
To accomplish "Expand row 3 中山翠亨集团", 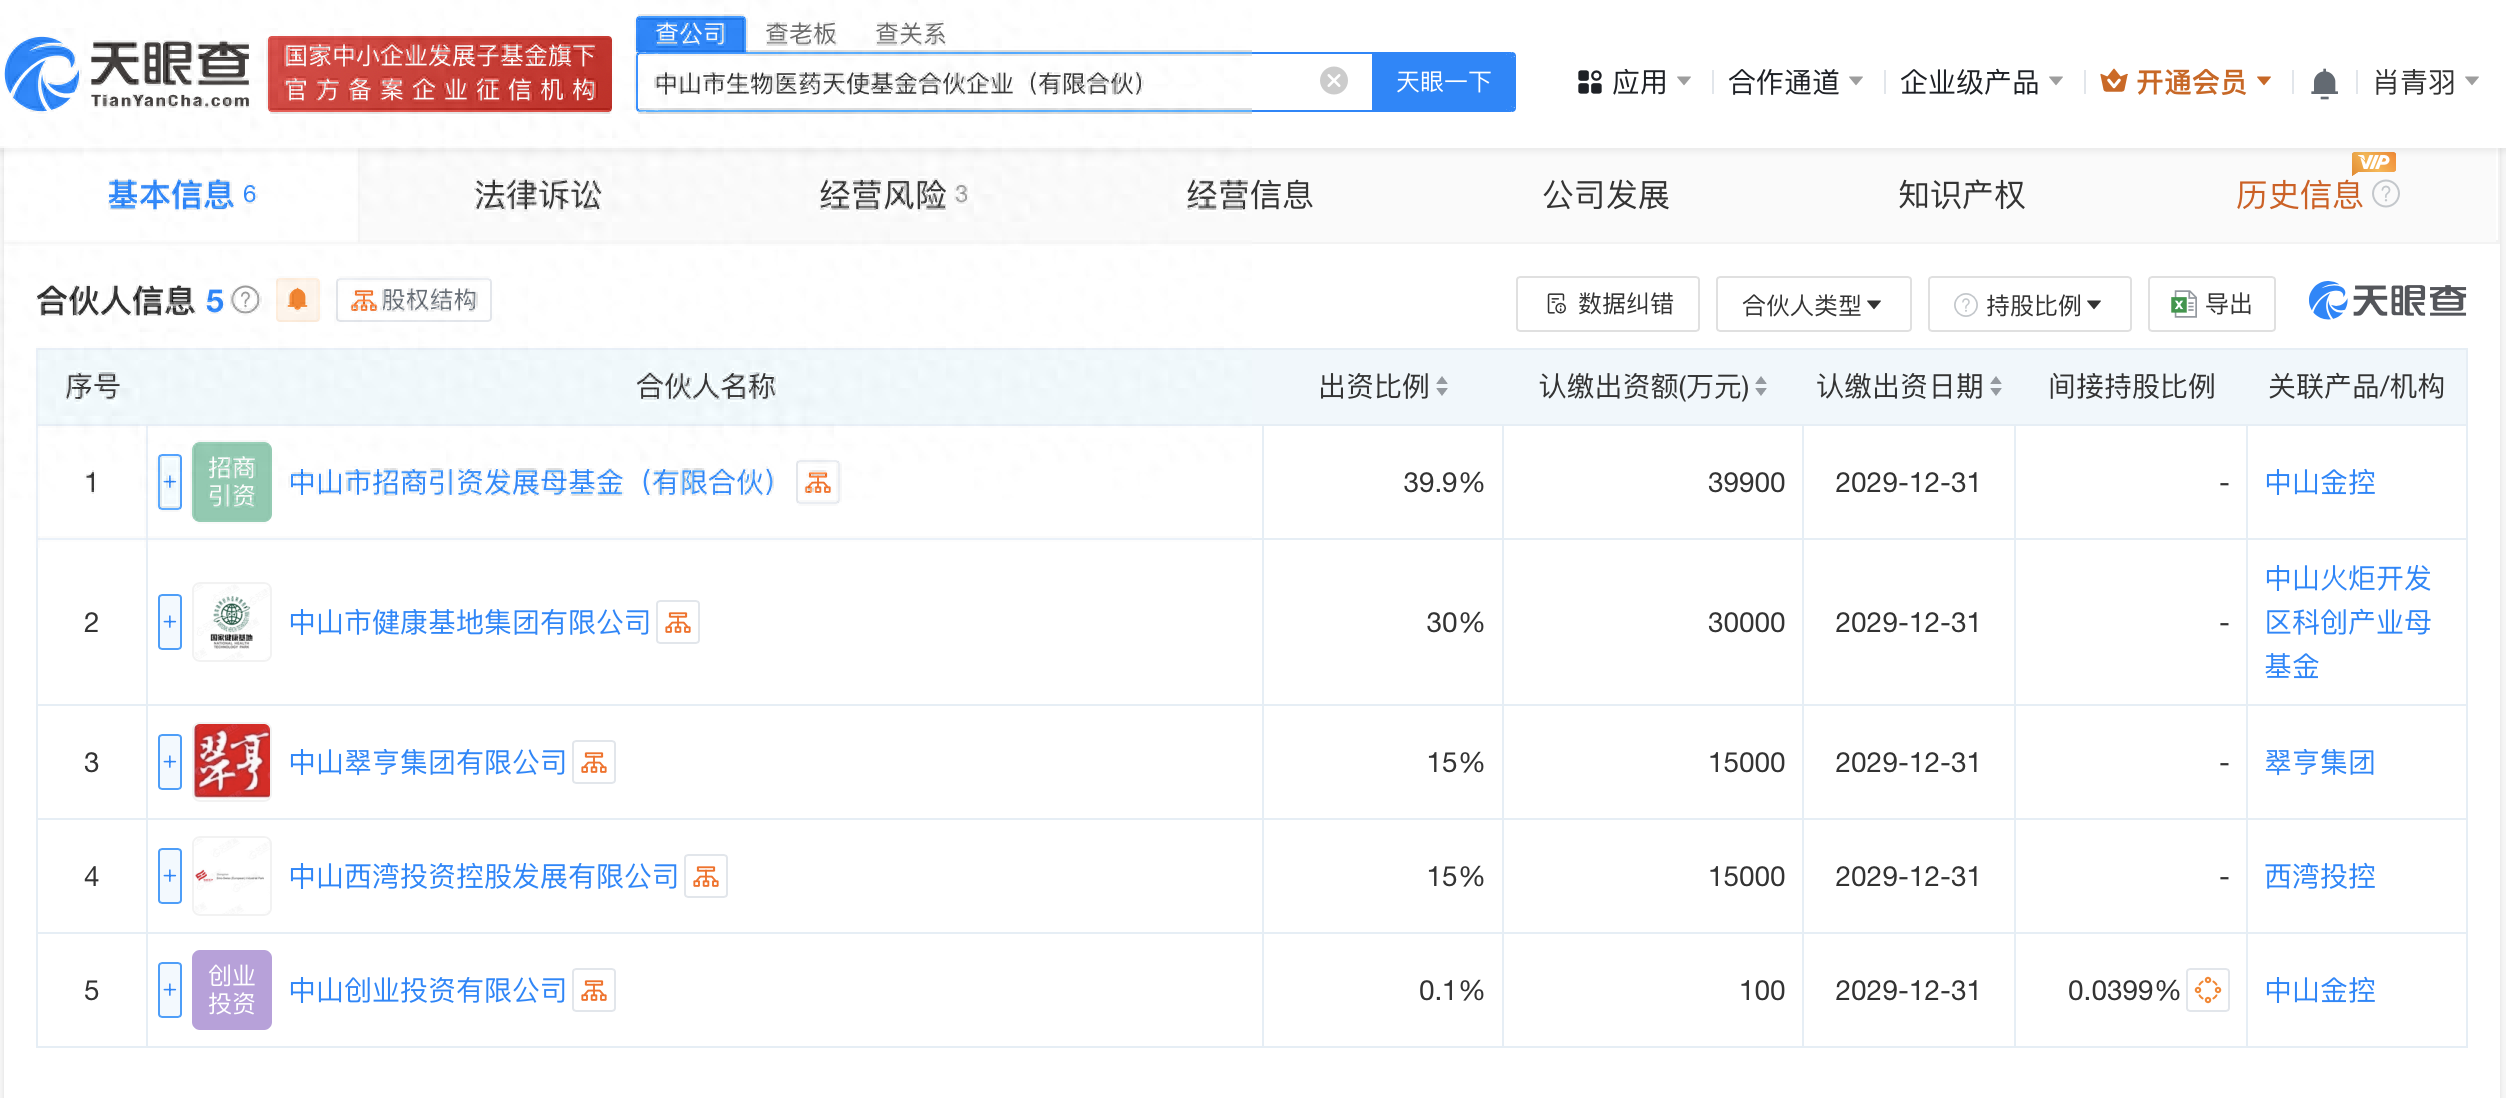I will coord(170,762).
